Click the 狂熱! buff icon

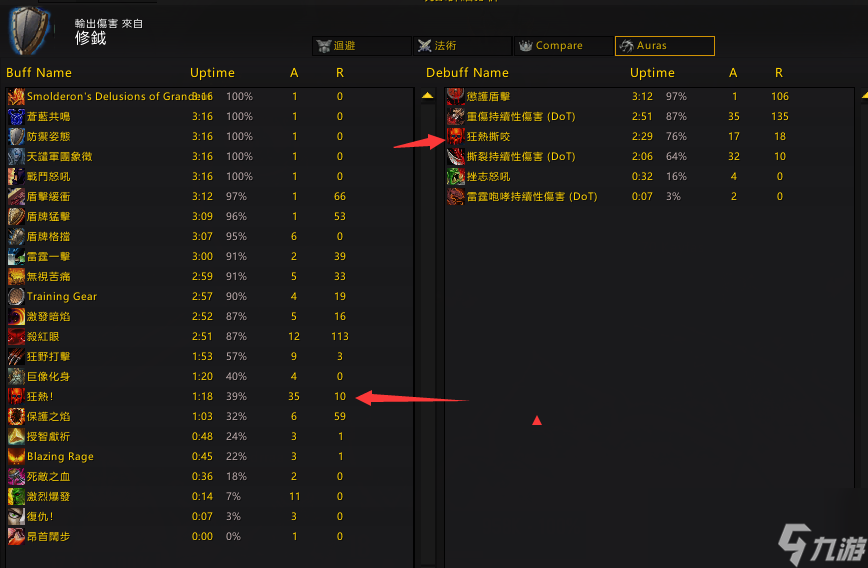pos(16,396)
